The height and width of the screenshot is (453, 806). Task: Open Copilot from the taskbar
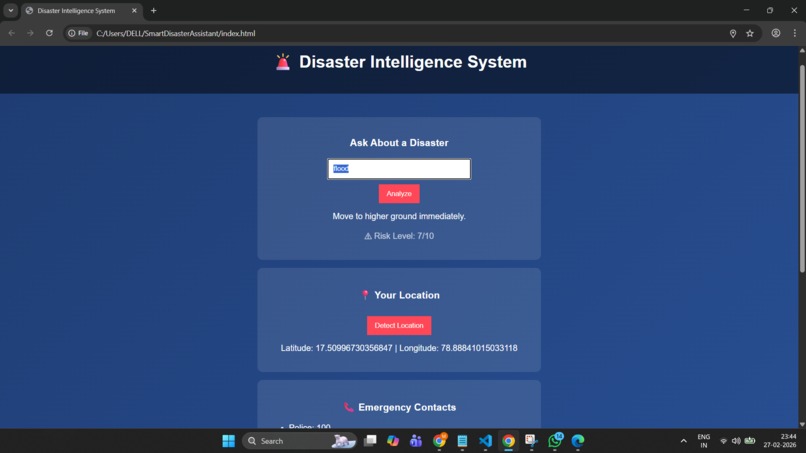(x=393, y=441)
